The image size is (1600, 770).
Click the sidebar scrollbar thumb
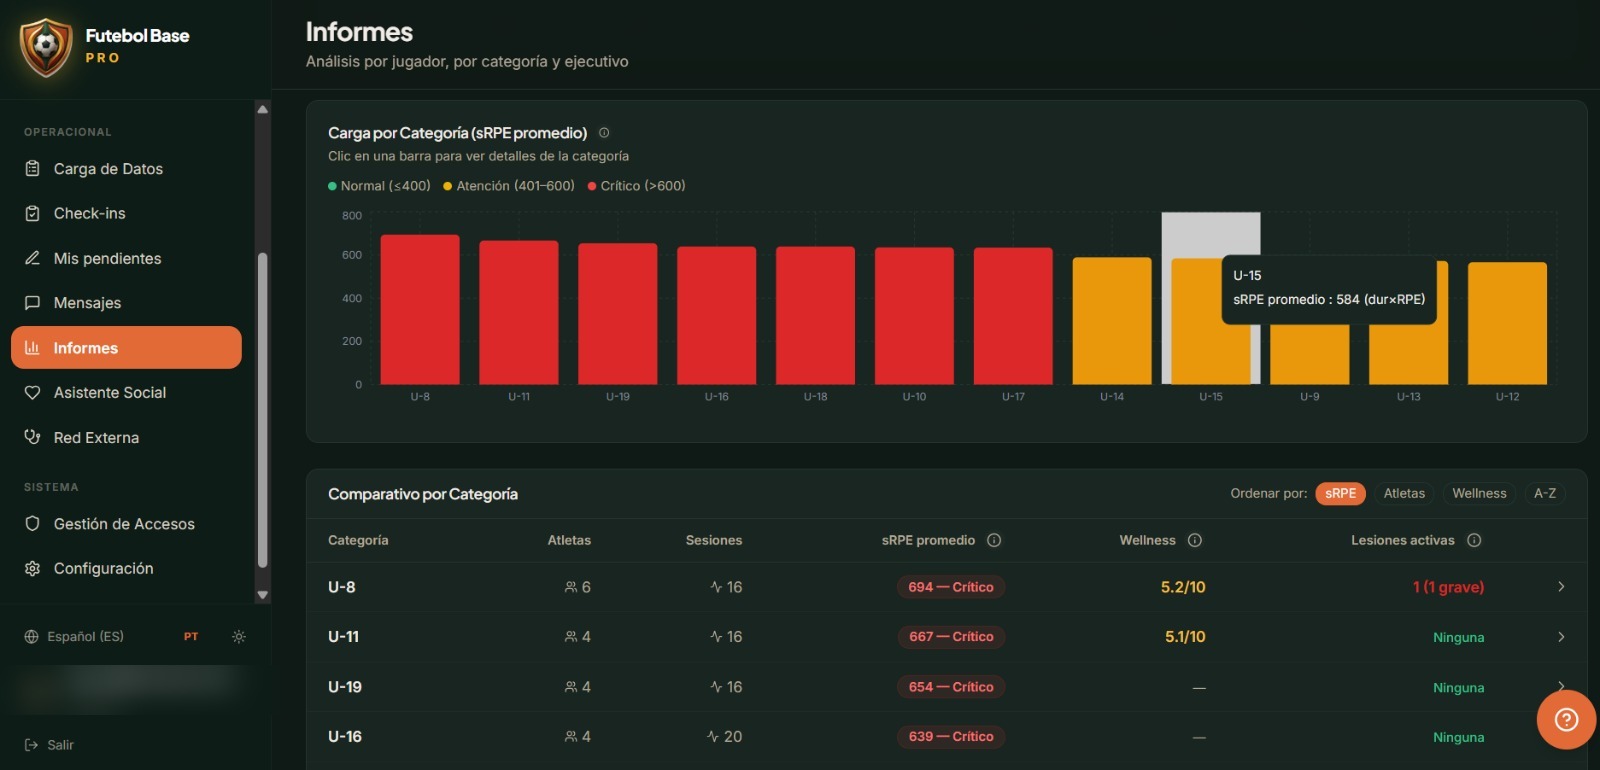[x=262, y=410]
